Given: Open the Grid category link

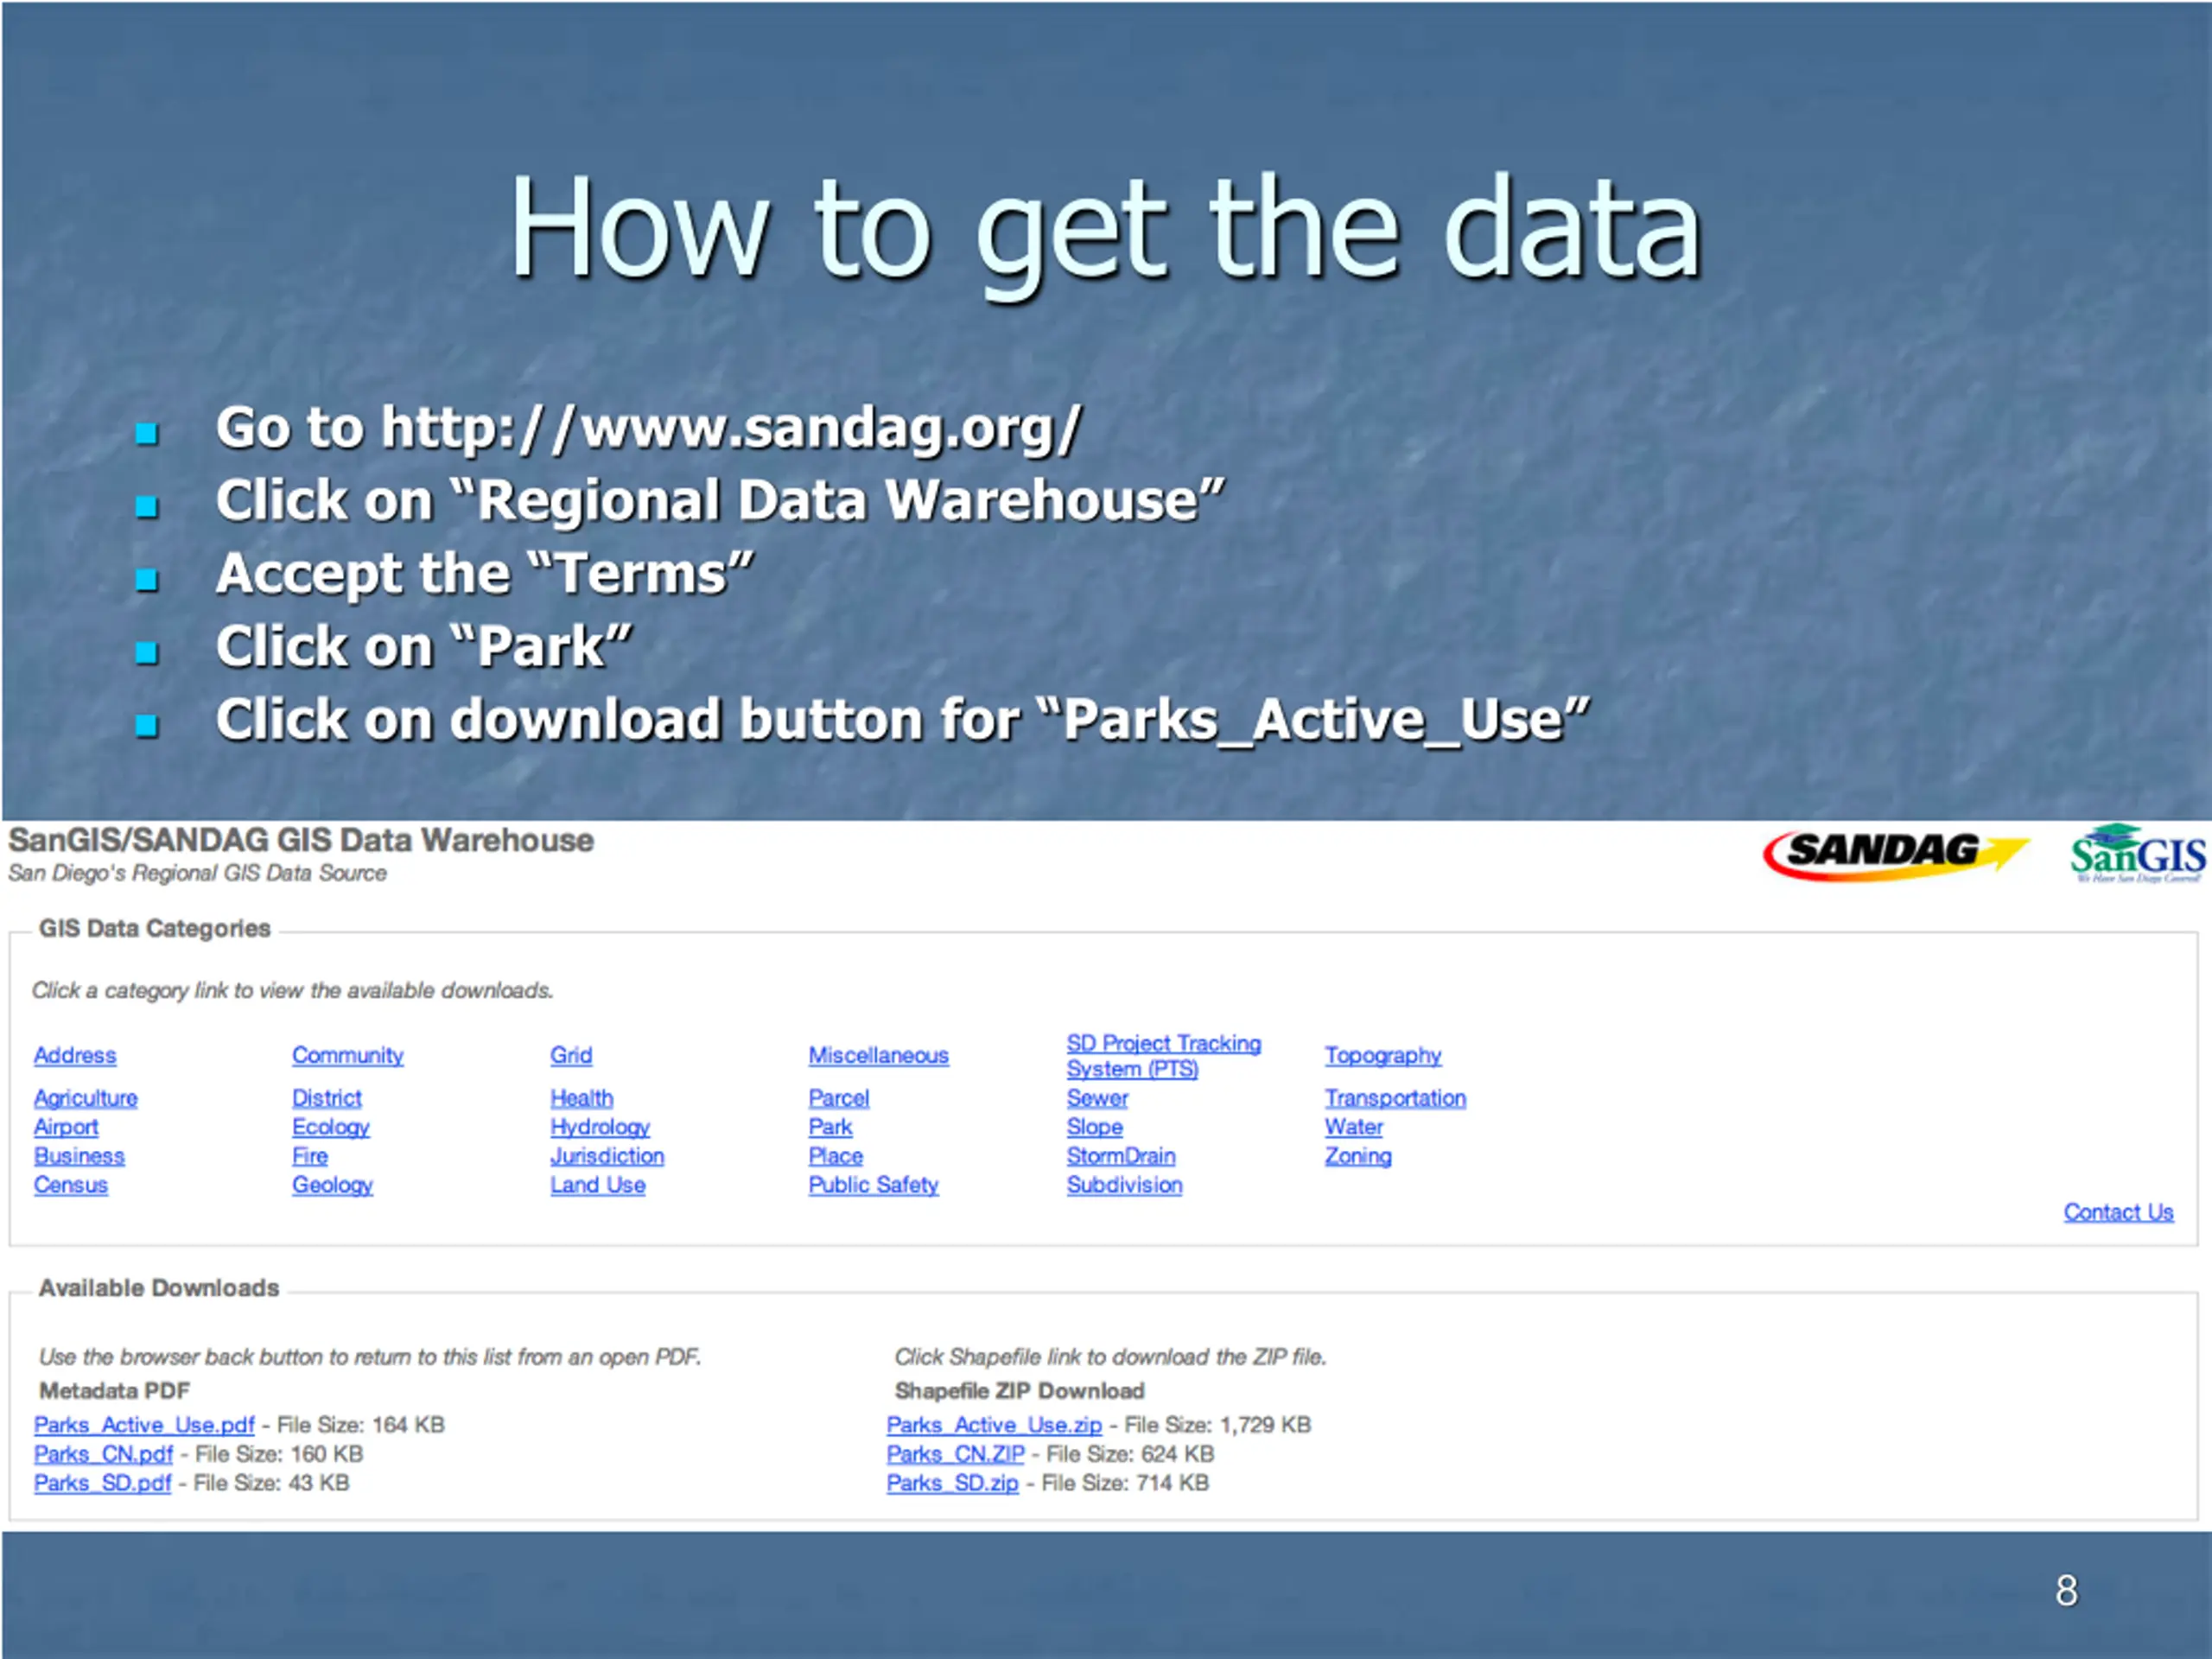Looking at the screenshot, I should point(571,1055).
